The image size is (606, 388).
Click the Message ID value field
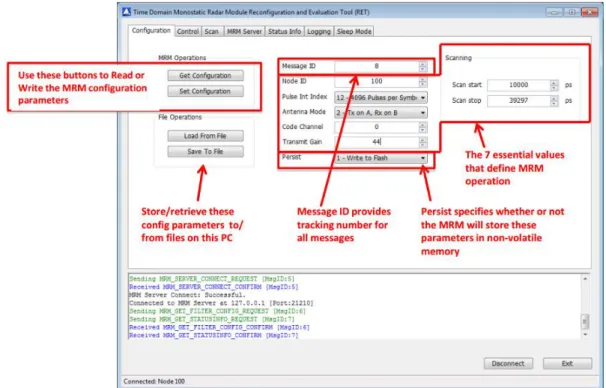click(x=376, y=66)
